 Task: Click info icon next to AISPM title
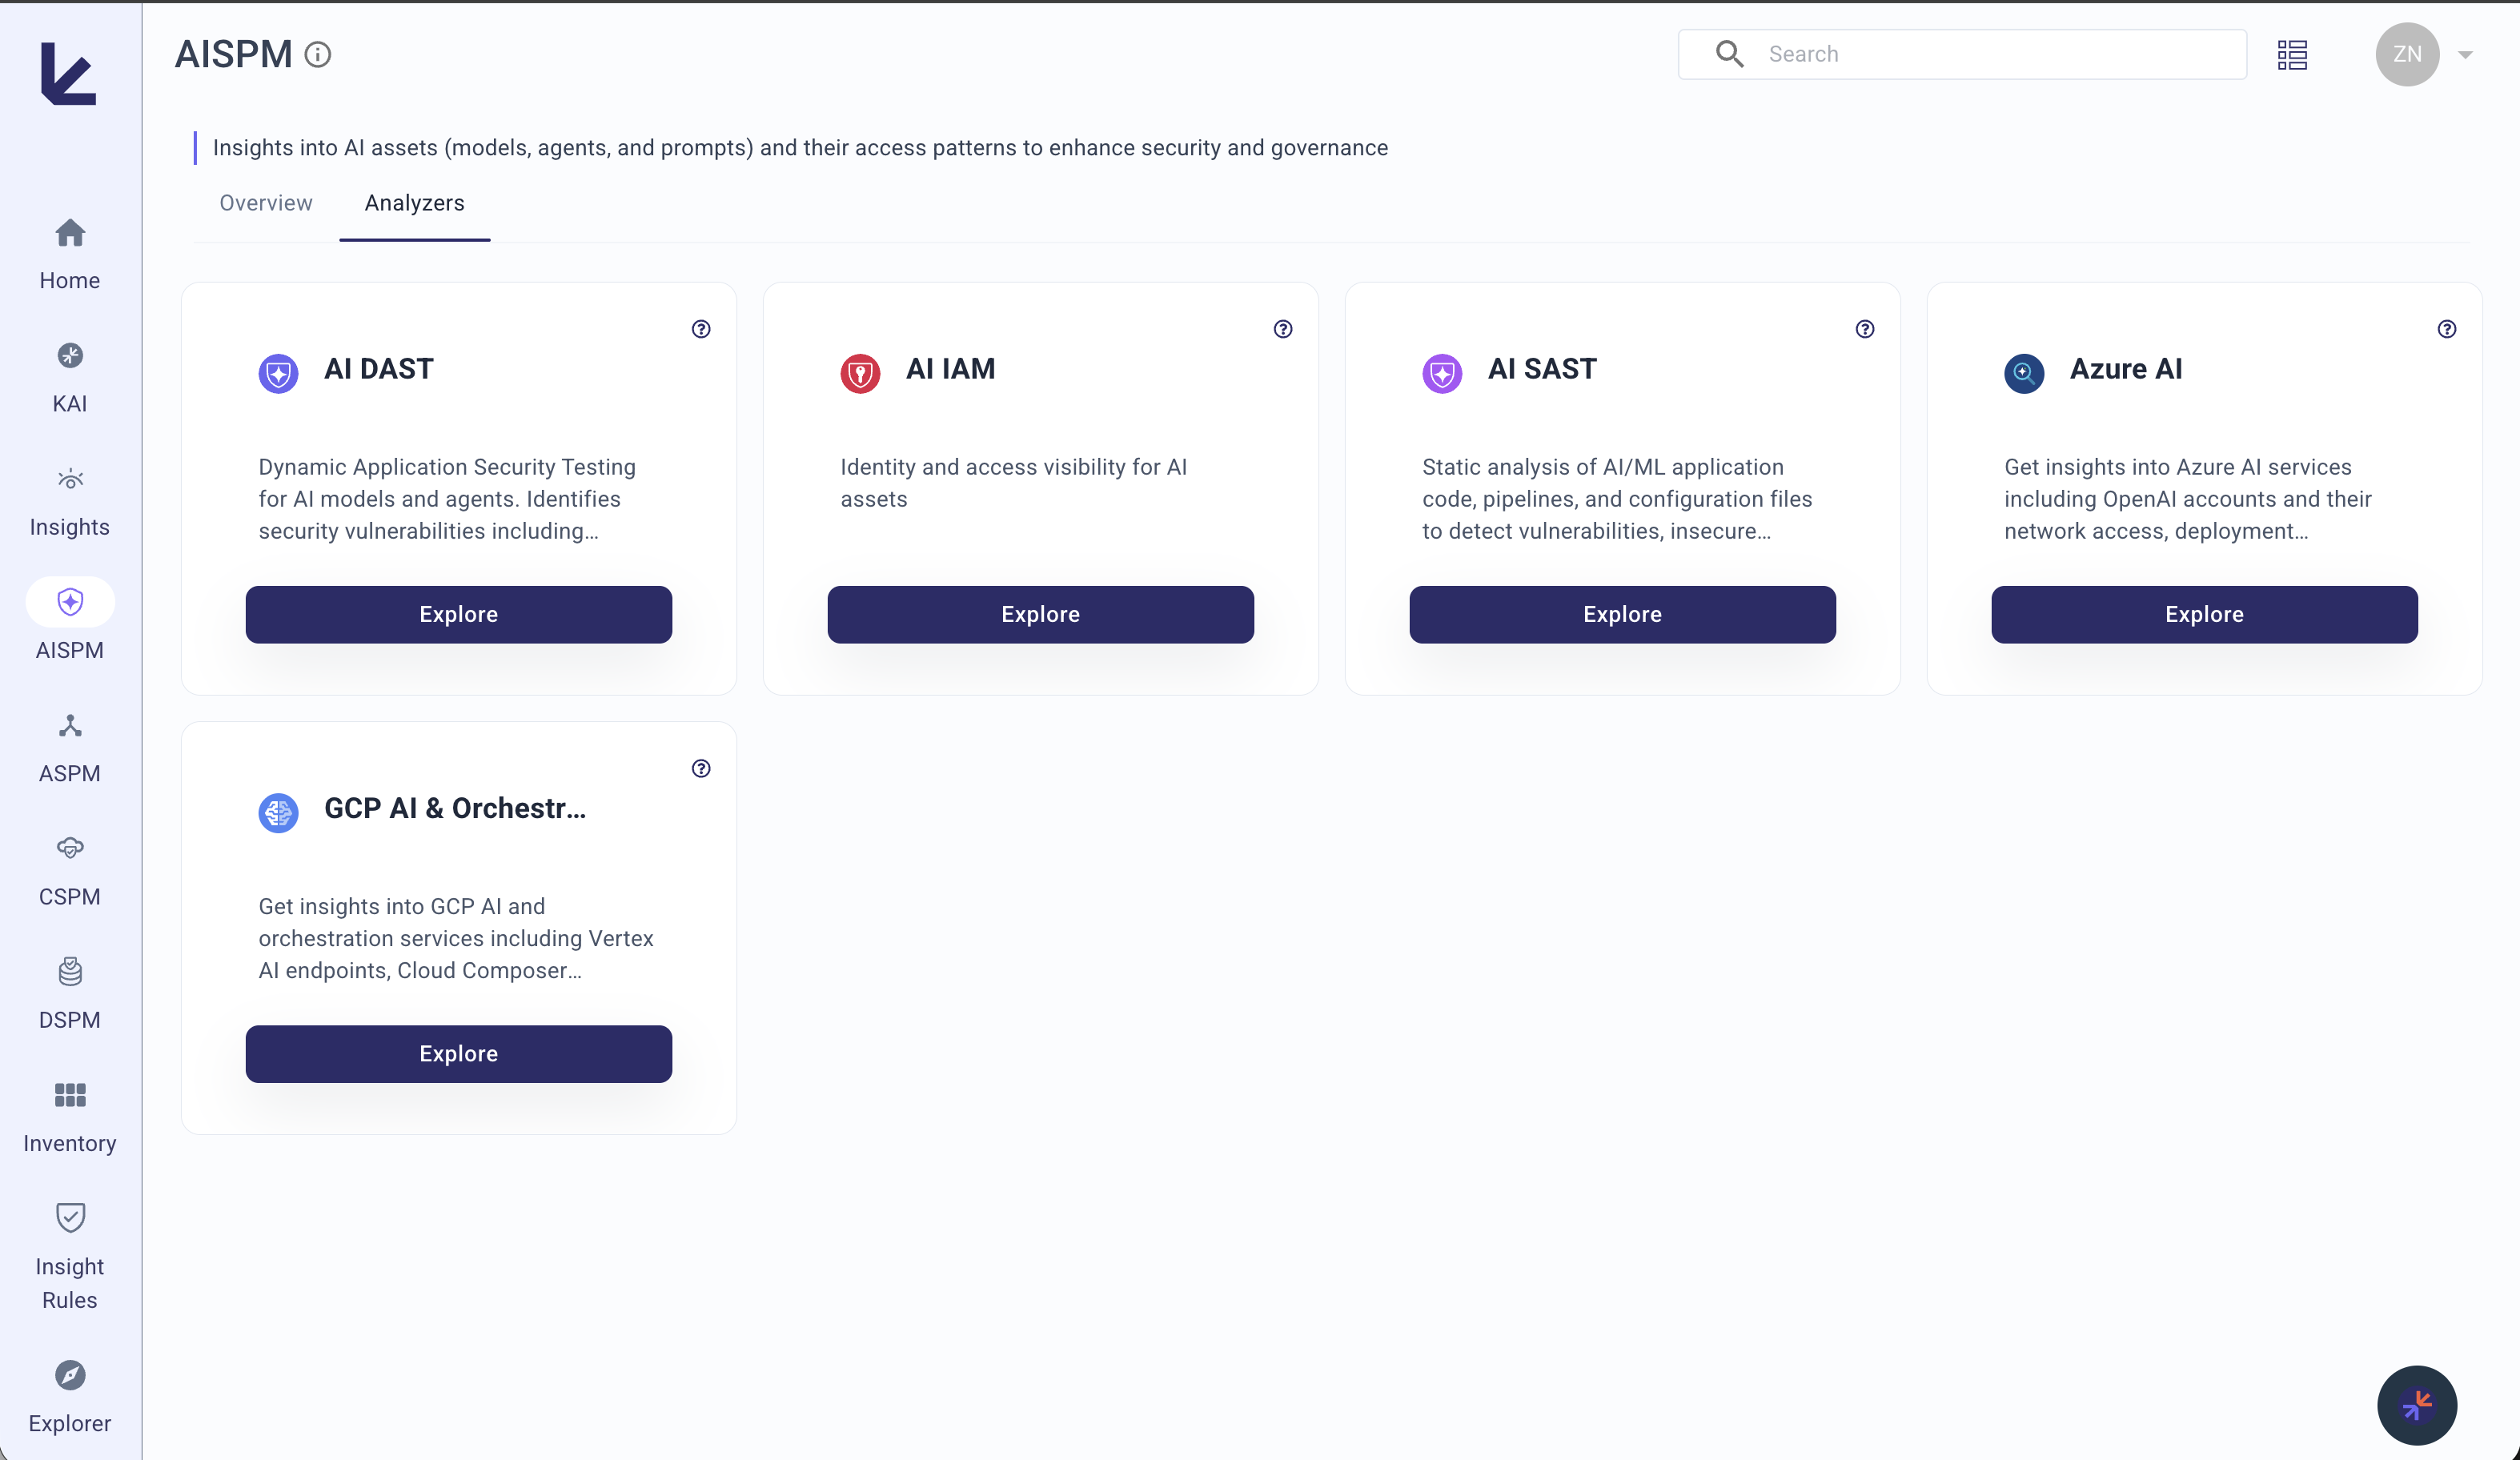(x=318, y=54)
